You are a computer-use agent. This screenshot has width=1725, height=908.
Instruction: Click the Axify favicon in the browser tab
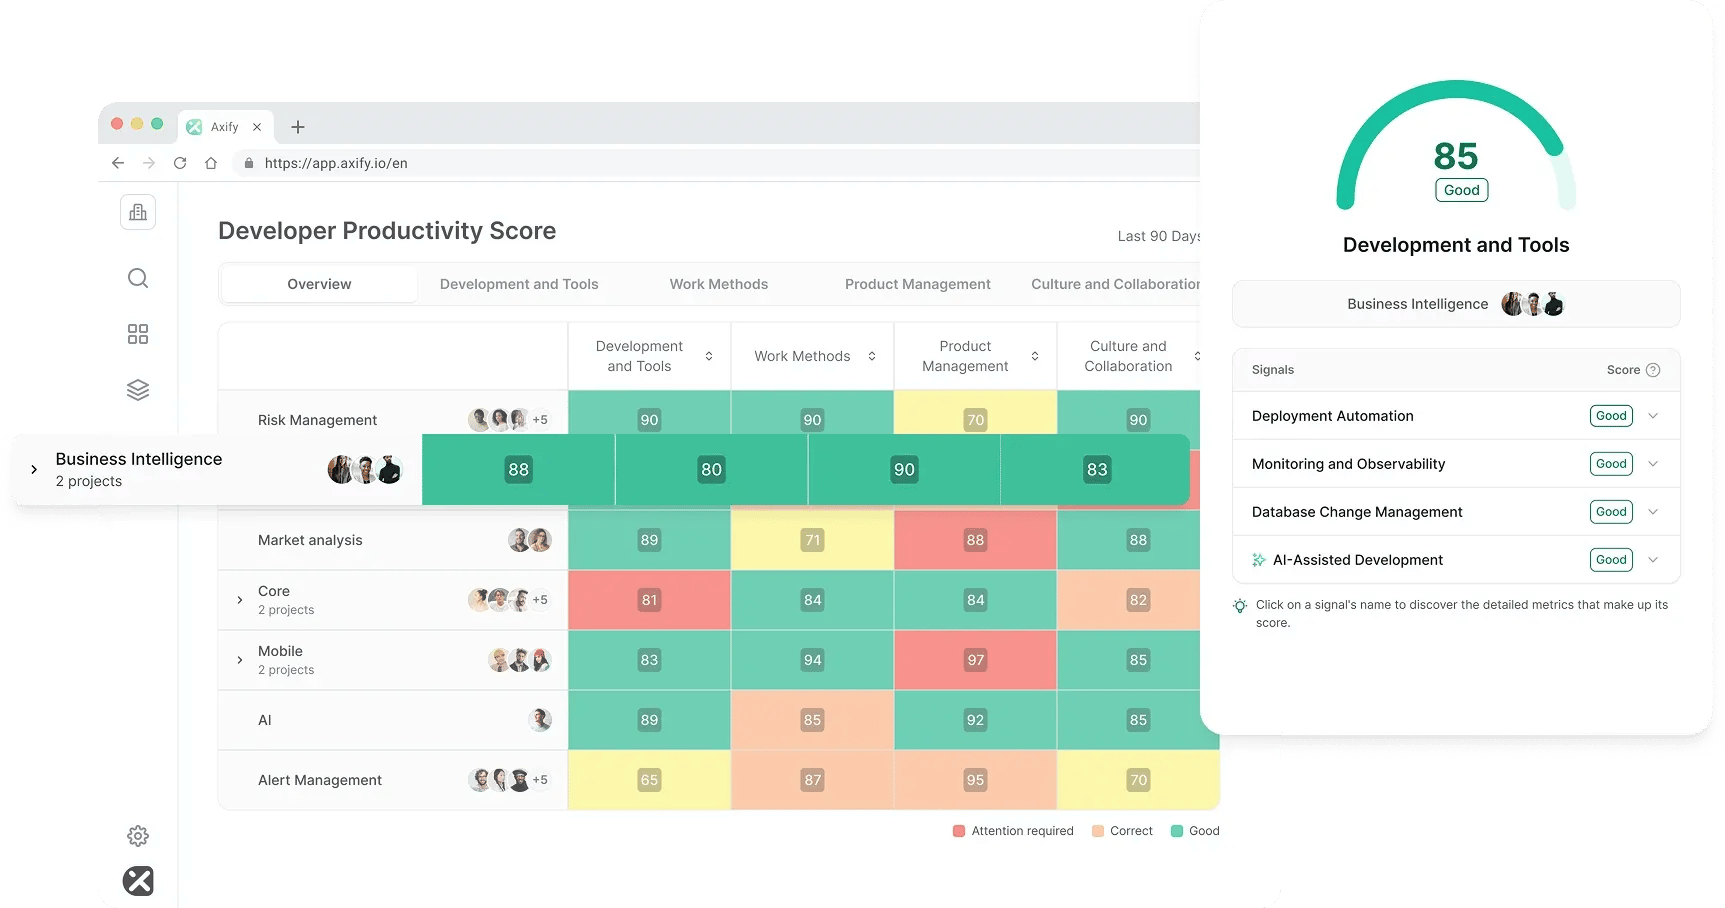coord(194,126)
